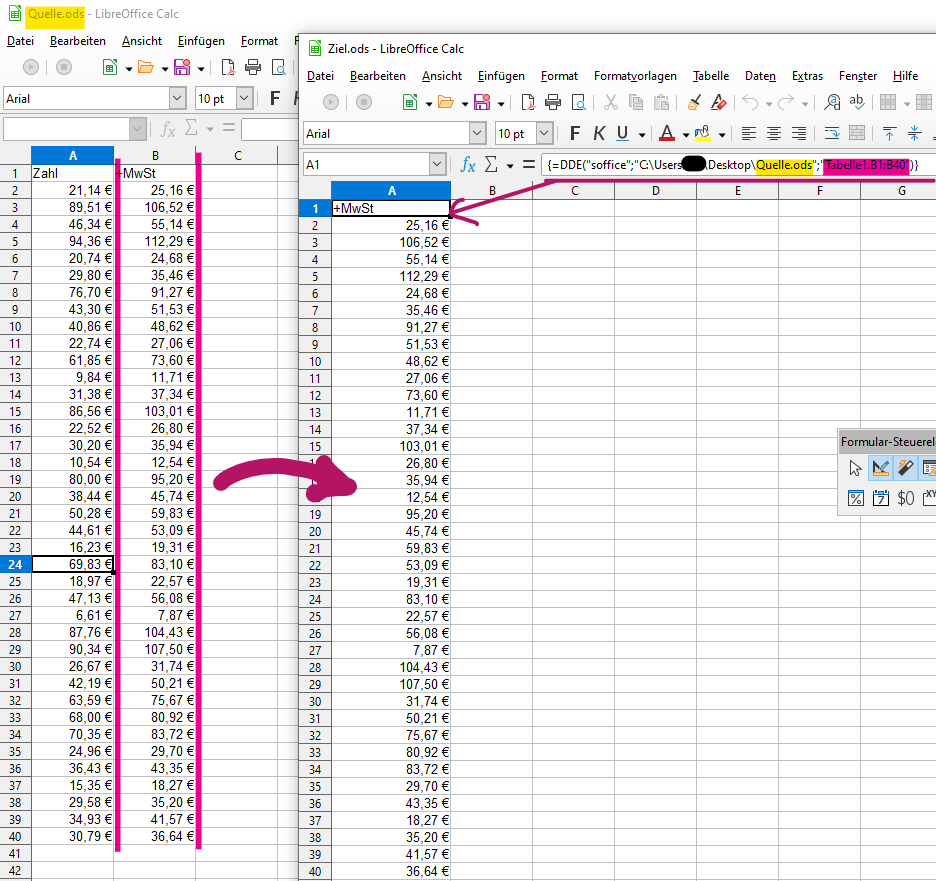This screenshot has height=881, width=936.
Task: Expand Save dropdown arrow in Ziel.ods
Action: tap(501, 104)
